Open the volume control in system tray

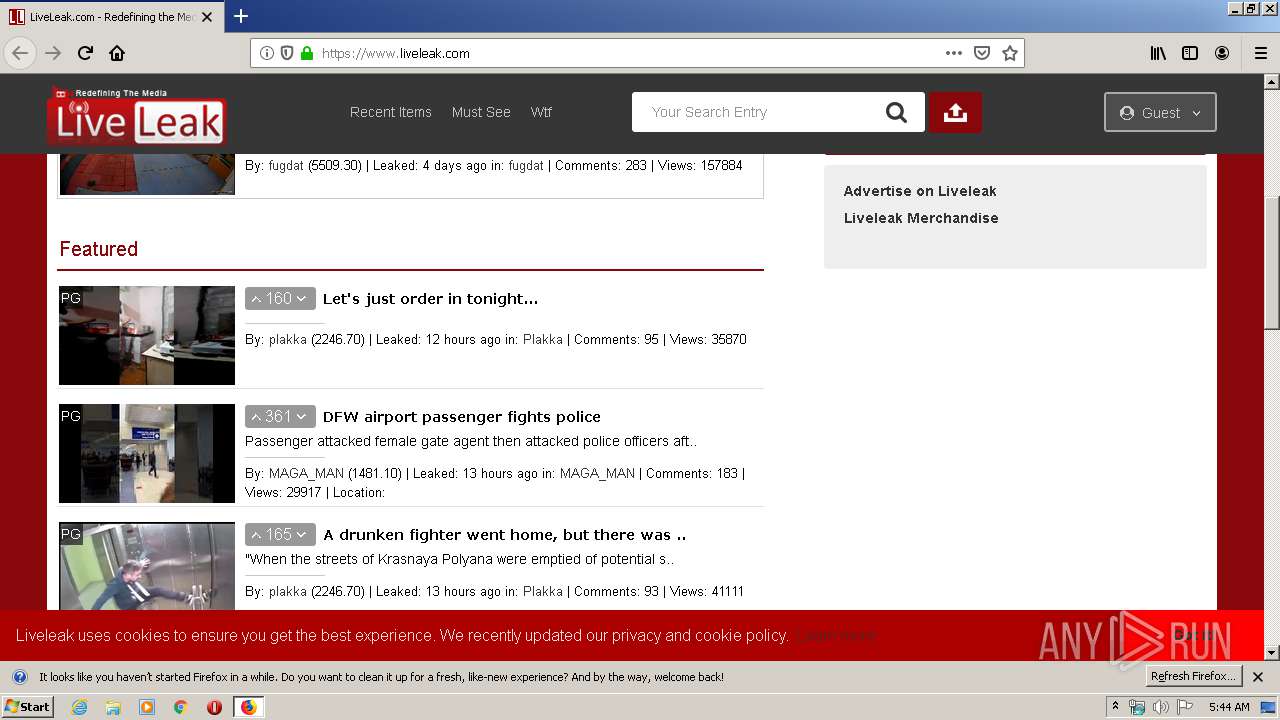[1161, 707]
